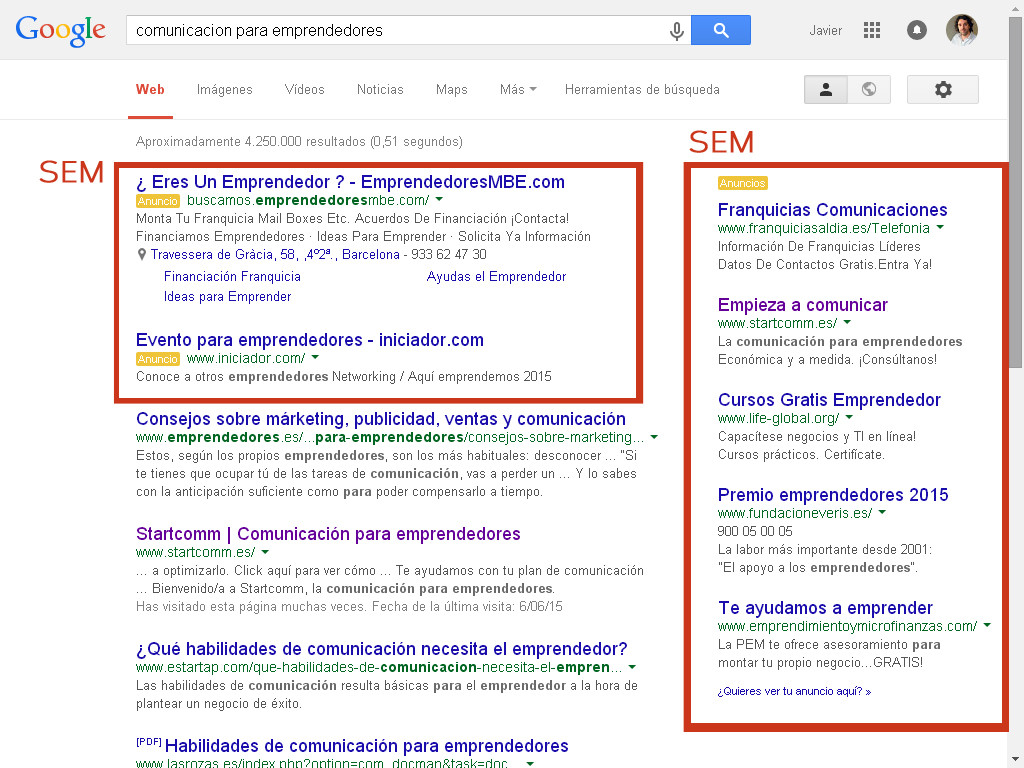
Task: Open Cursos Gratis Emprendedor sidebar ad
Action: (x=829, y=400)
